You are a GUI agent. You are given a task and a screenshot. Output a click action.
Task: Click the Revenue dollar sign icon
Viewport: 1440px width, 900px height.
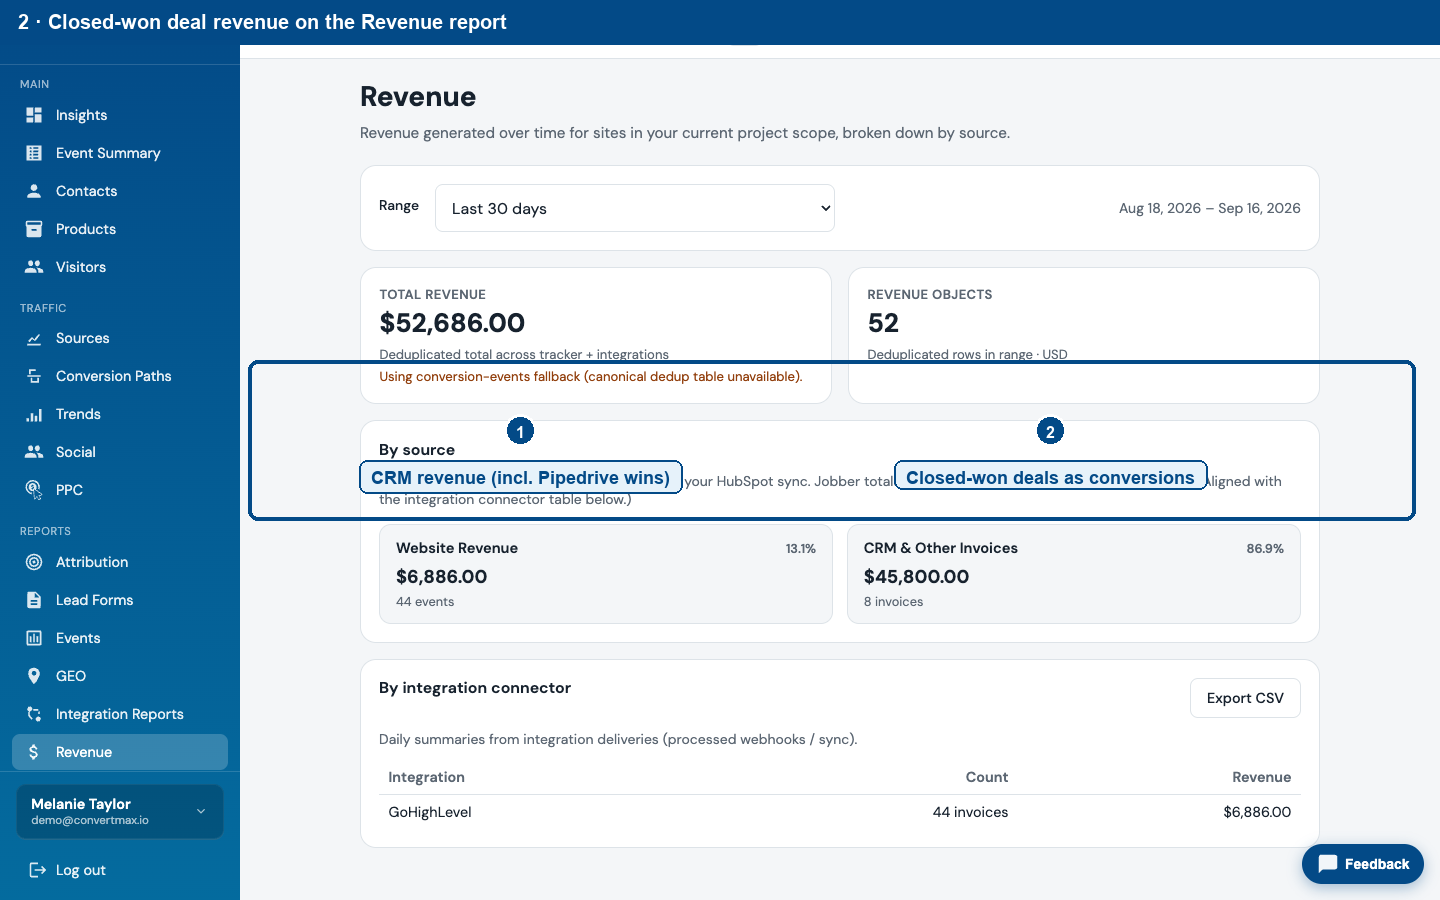coord(34,752)
